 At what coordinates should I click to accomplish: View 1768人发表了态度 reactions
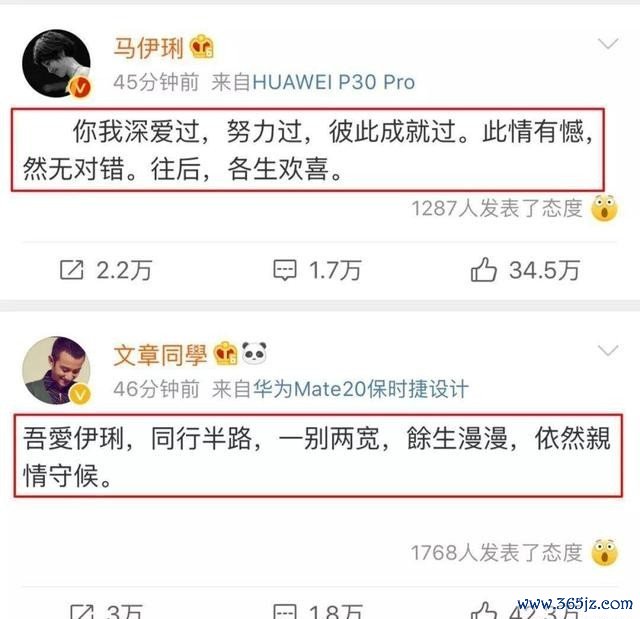(x=497, y=553)
